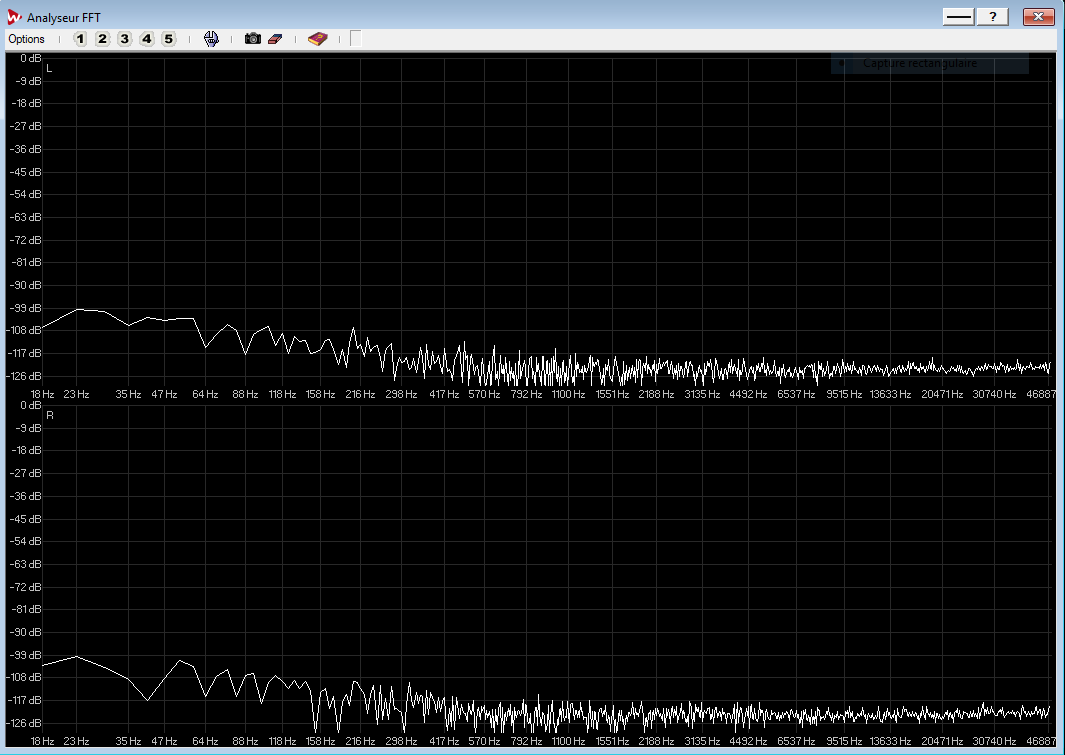Select preset number 2
Screen dimensions: 1065x755
click(103, 39)
